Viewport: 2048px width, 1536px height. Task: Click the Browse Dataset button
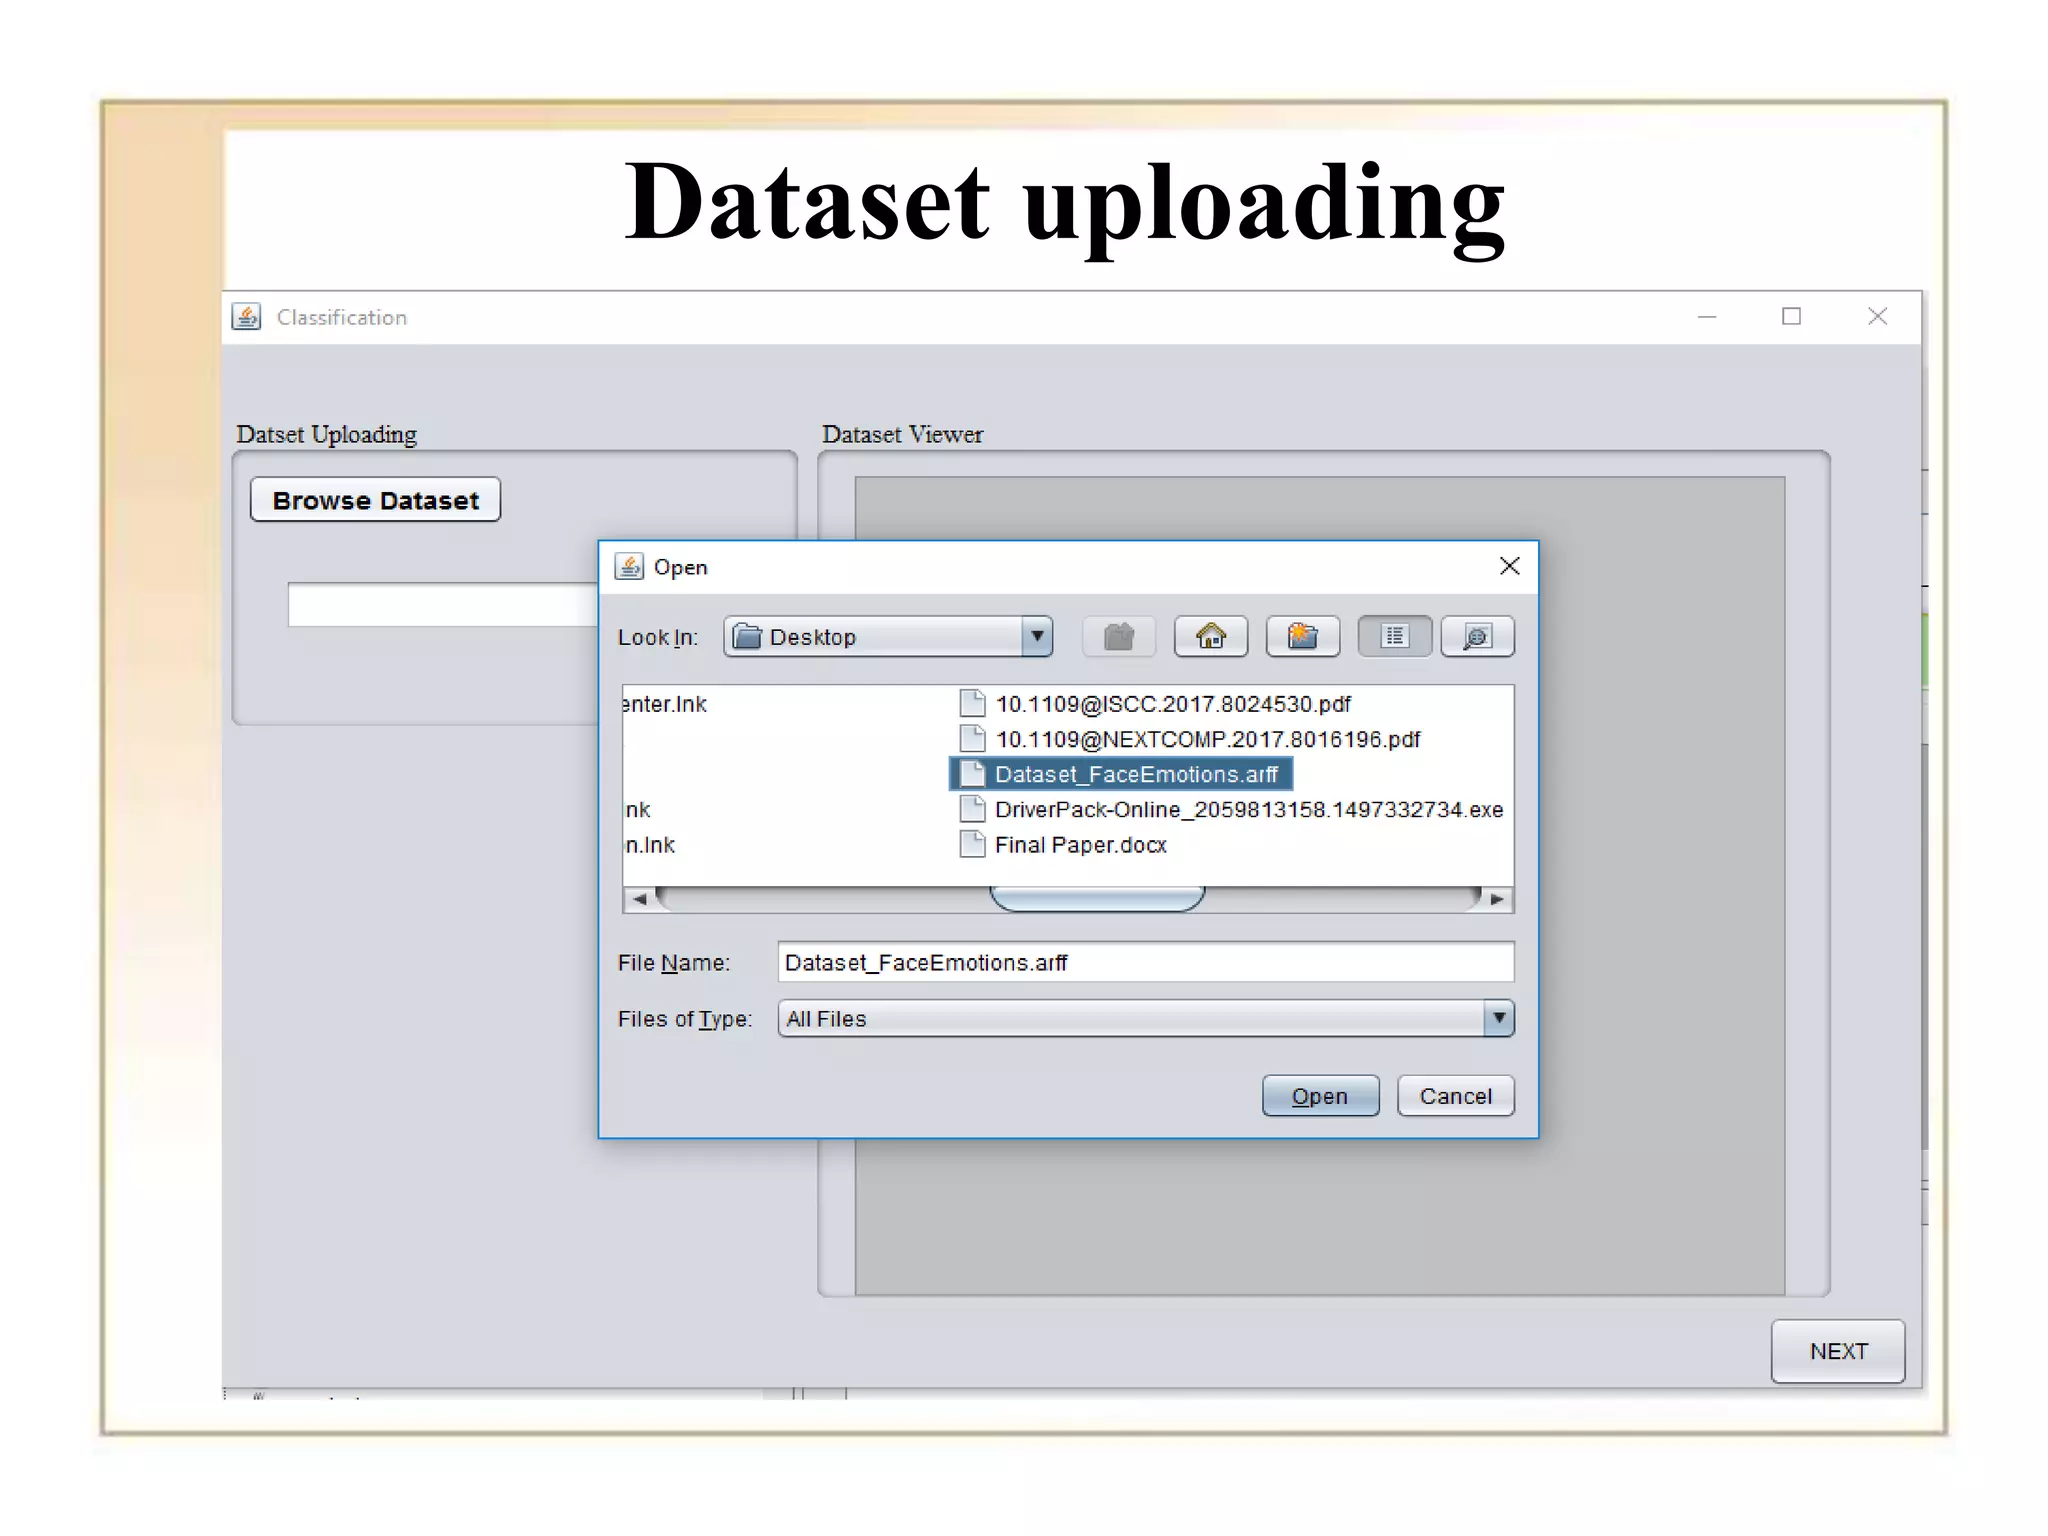coord(375,500)
